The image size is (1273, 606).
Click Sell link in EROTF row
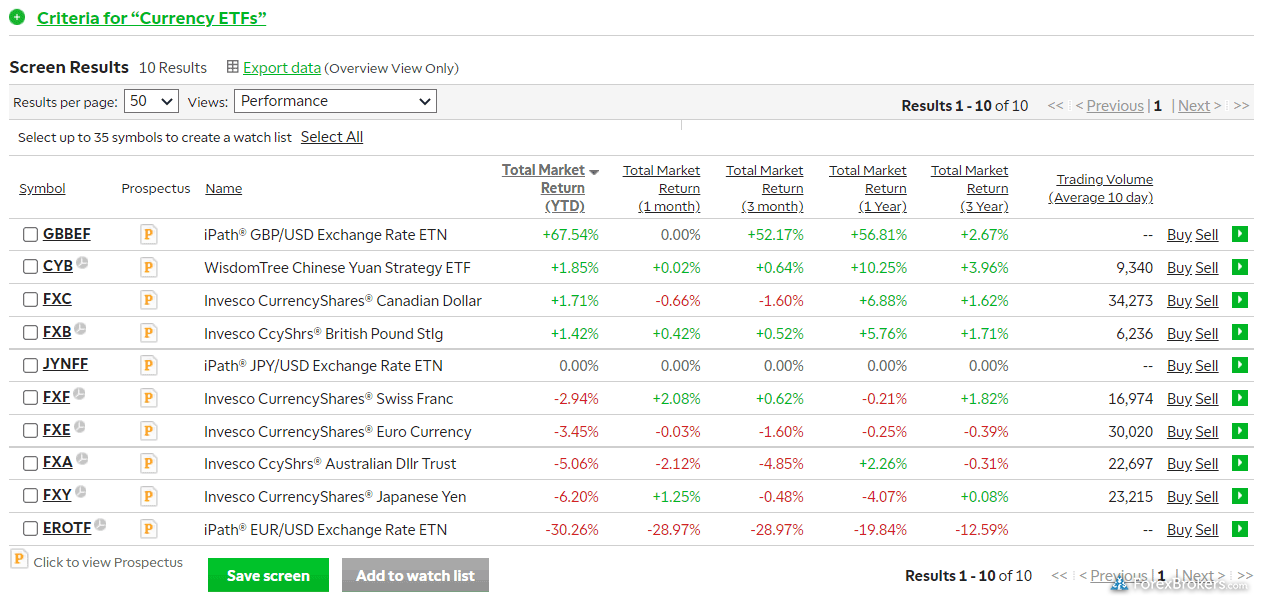pos(1207,530)
